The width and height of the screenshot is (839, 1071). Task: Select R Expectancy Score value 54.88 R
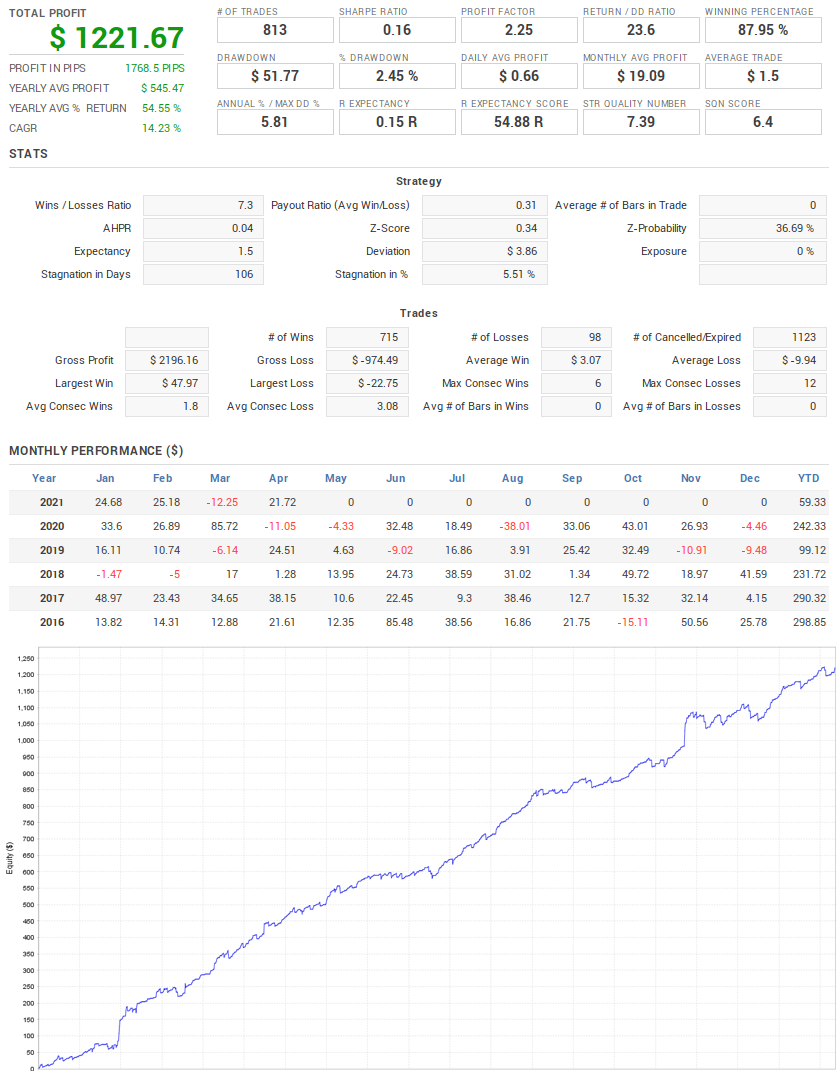(519, 122)
